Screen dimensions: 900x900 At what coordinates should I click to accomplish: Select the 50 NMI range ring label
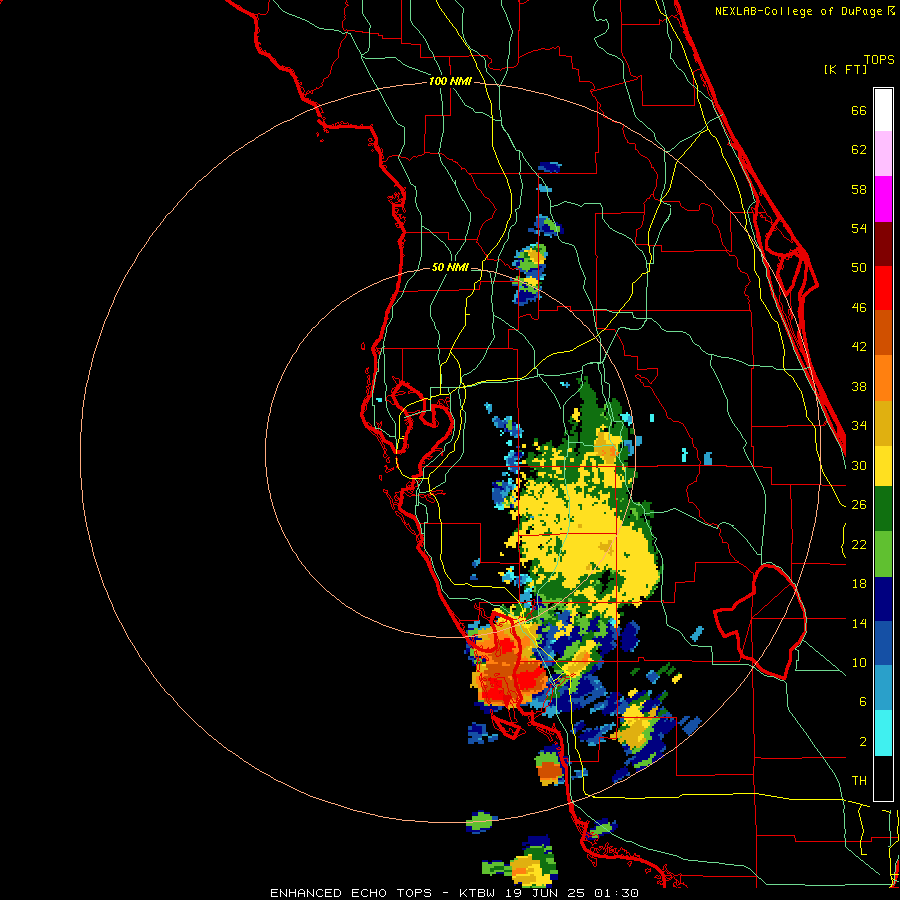[450, 267]
